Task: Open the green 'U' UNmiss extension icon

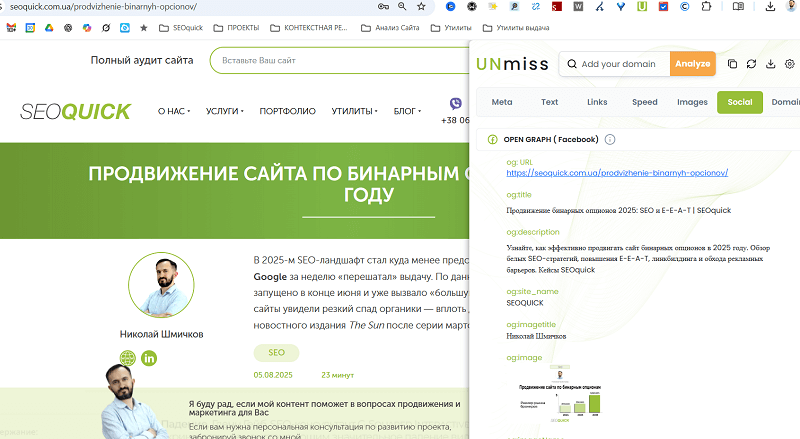Action: [642, 7]
